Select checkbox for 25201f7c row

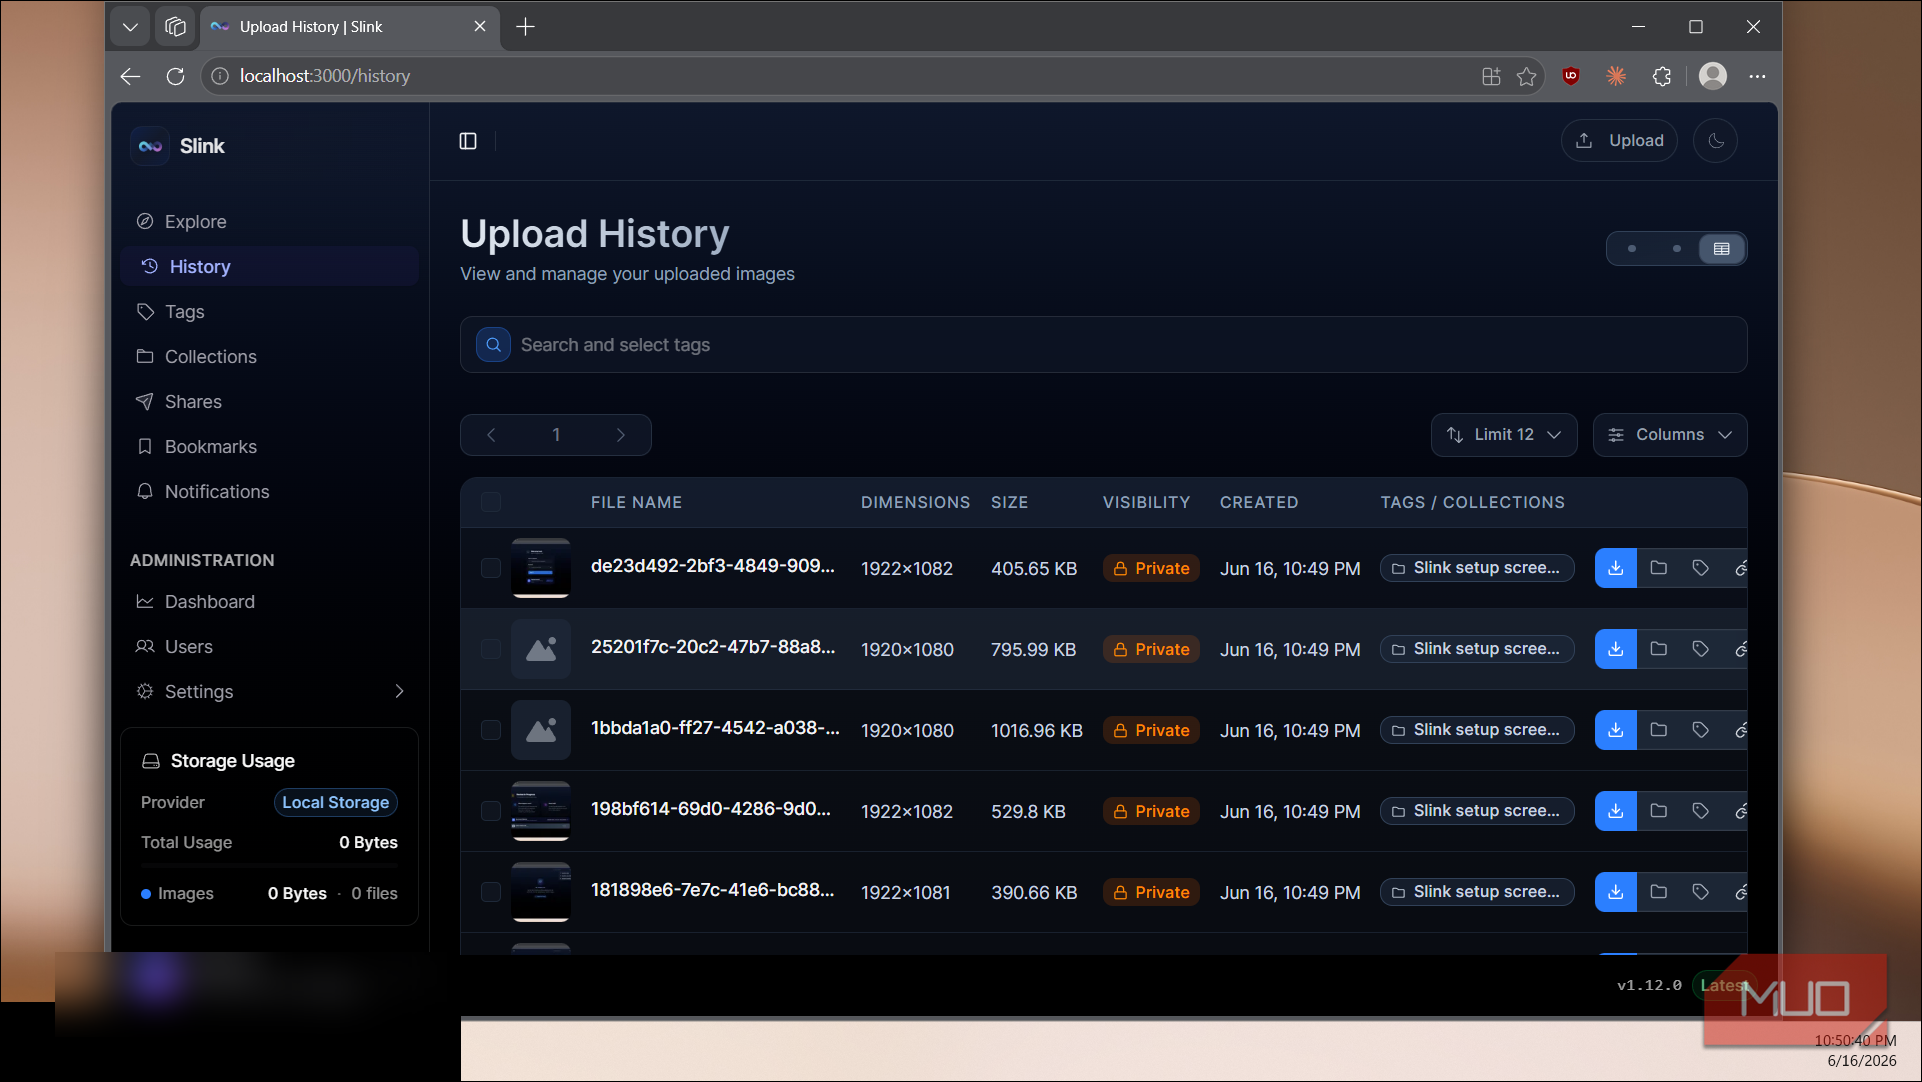491,649
